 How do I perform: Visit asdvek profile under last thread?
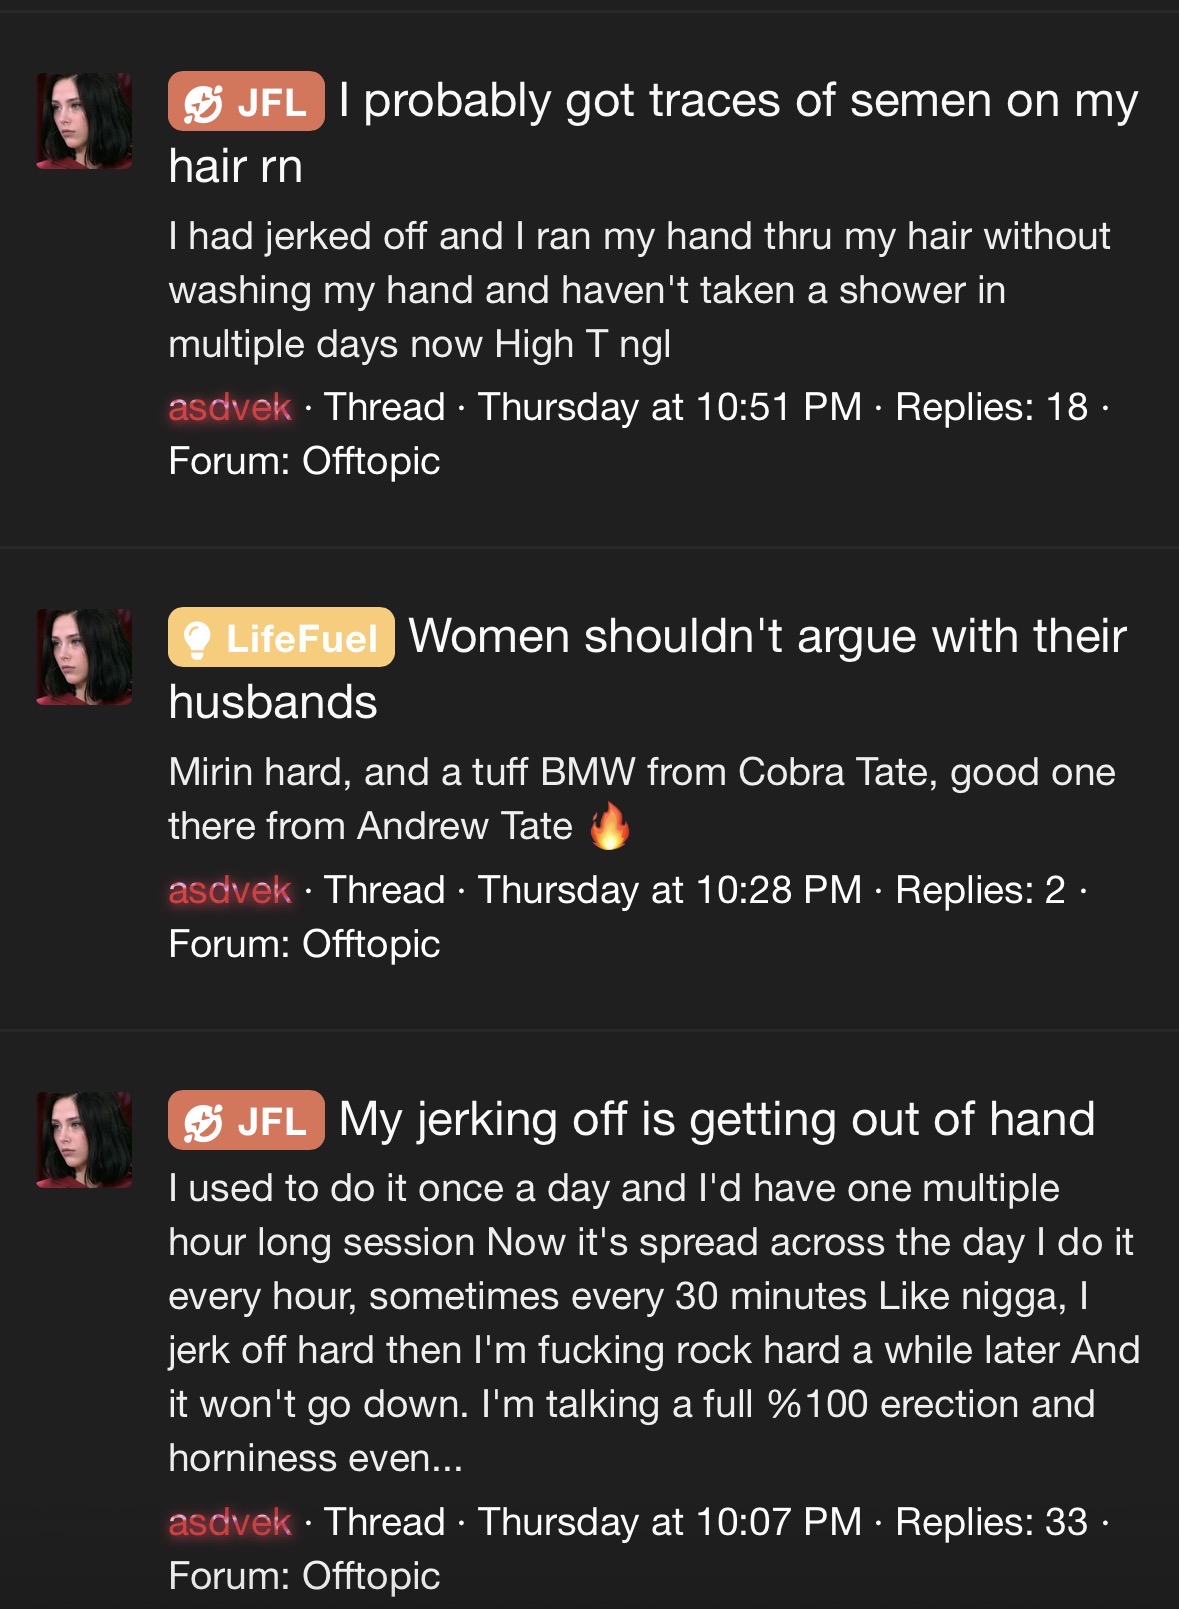point(230,1522)
